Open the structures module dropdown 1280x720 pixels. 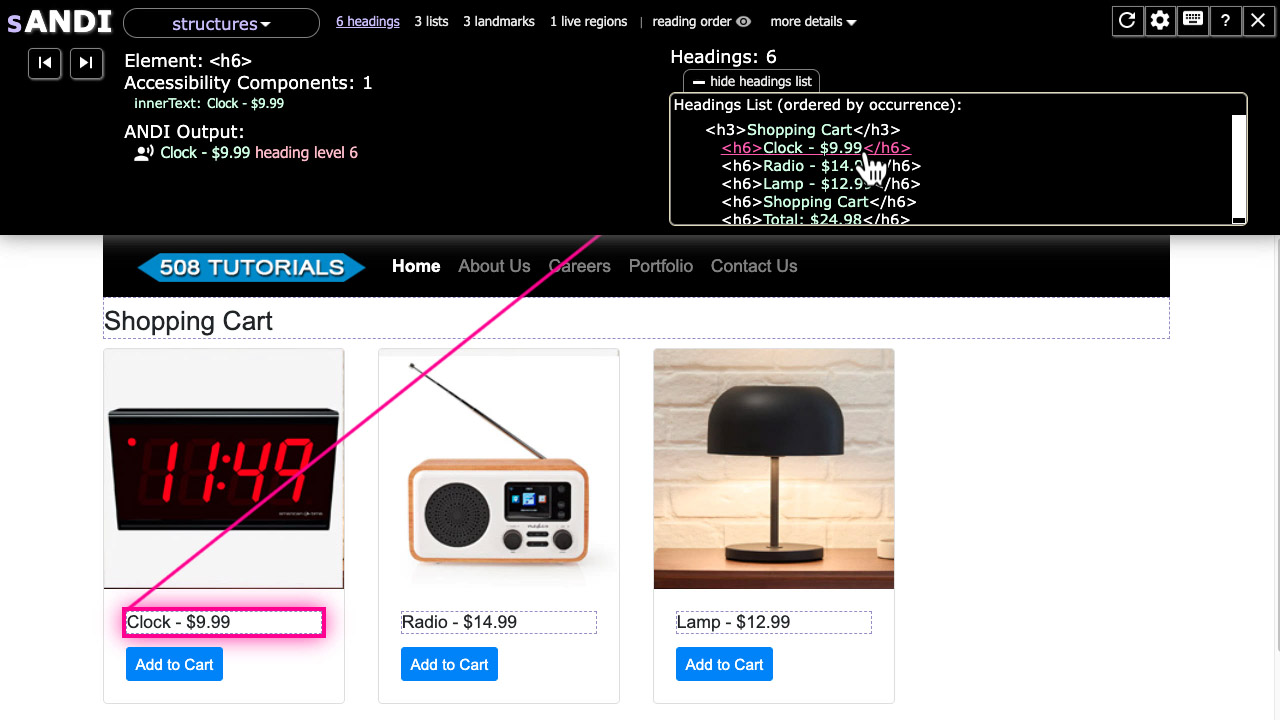coord(221,24)
